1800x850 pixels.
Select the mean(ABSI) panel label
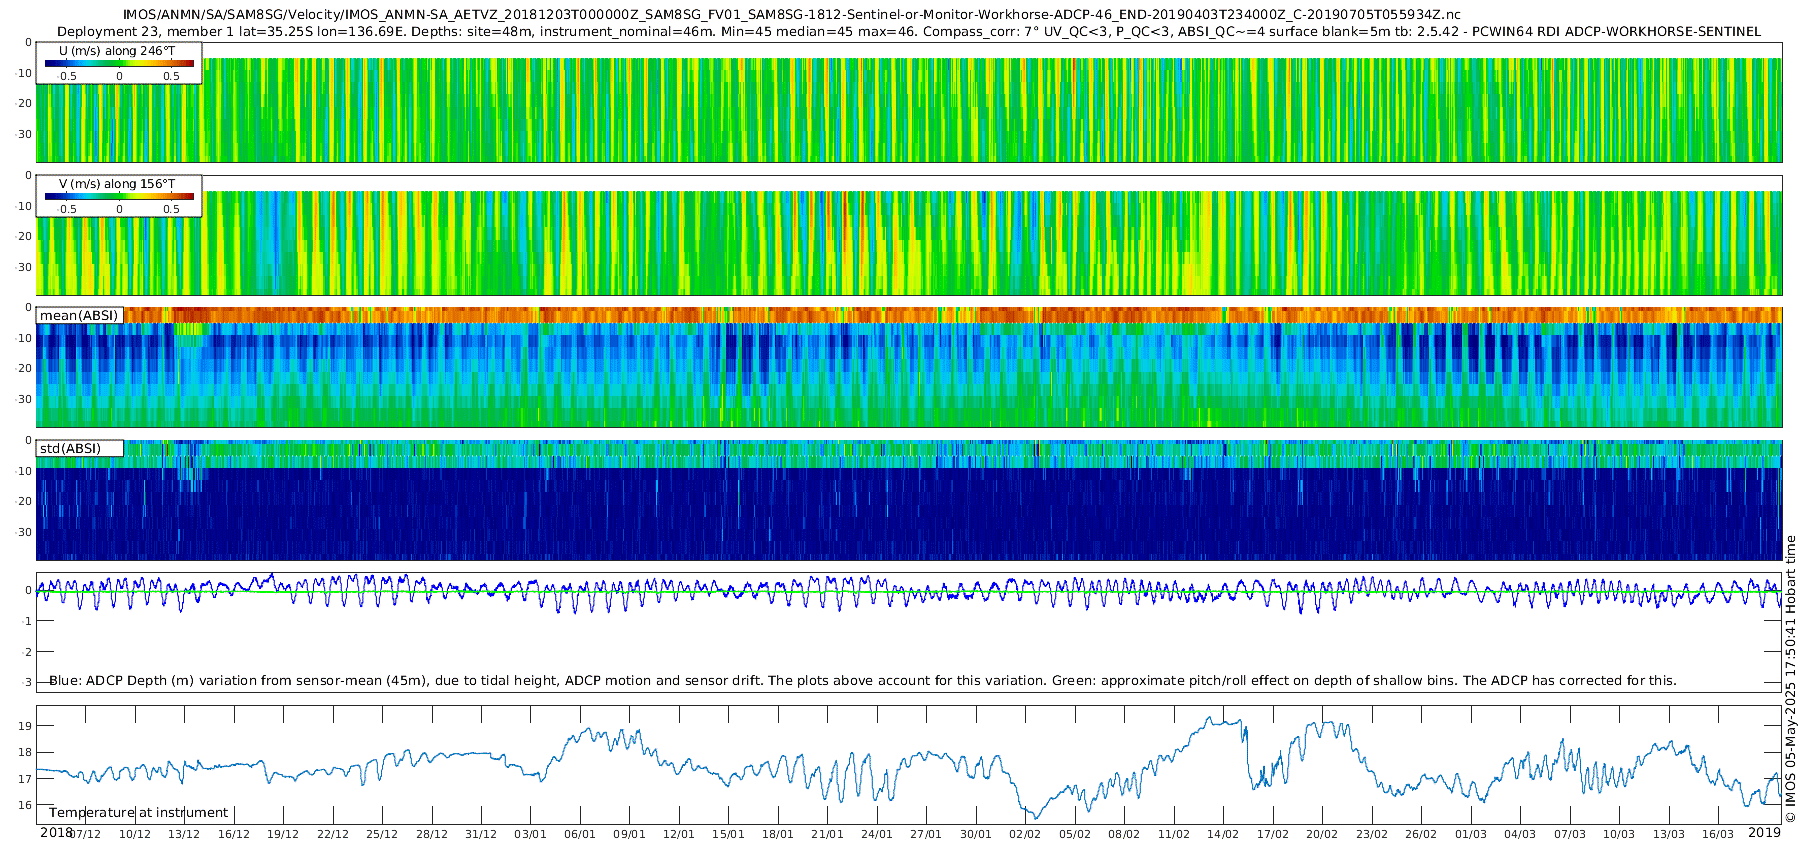coord(79,315)
